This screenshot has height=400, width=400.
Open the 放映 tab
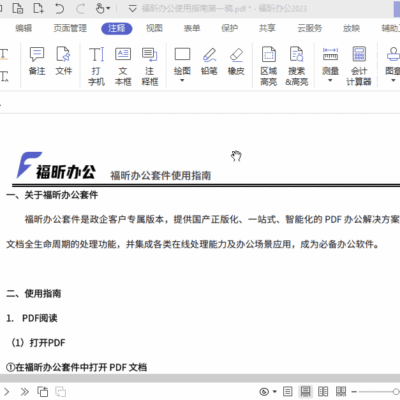pyautogui.click(x=351, y=28)
